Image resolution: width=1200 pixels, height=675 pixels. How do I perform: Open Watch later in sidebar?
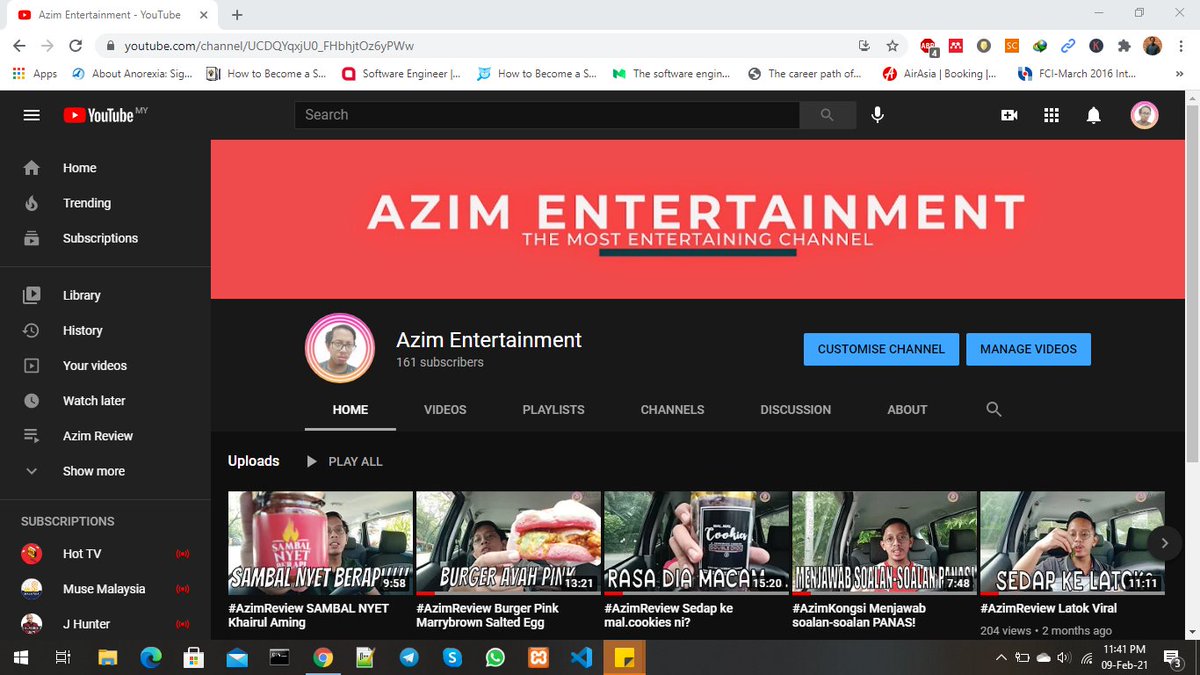(x=92, y=400)
